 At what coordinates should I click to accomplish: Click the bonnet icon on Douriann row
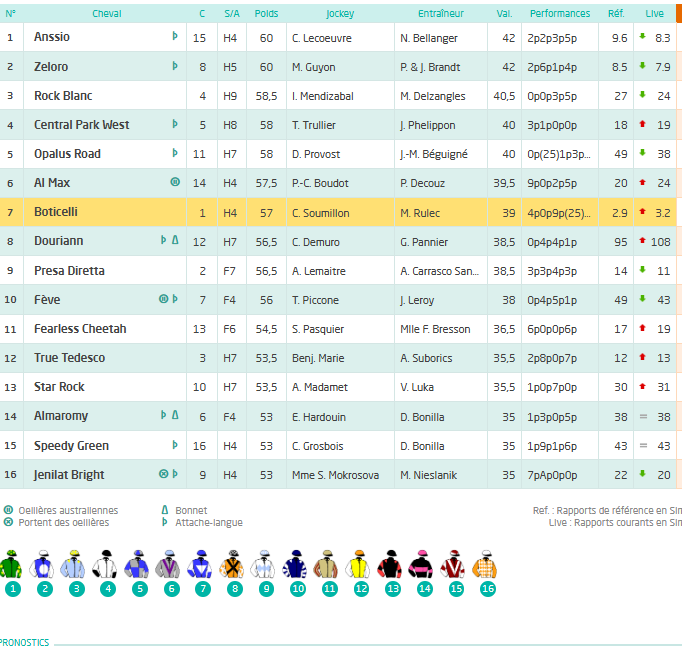tap(175, 240)
